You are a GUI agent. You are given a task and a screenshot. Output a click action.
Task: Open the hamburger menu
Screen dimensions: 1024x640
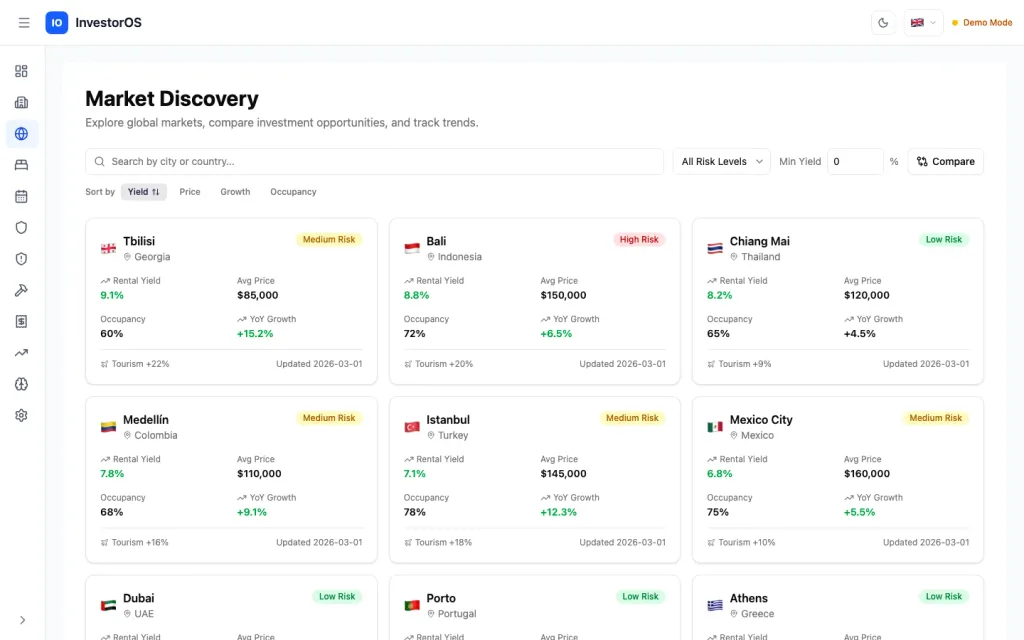24,23
